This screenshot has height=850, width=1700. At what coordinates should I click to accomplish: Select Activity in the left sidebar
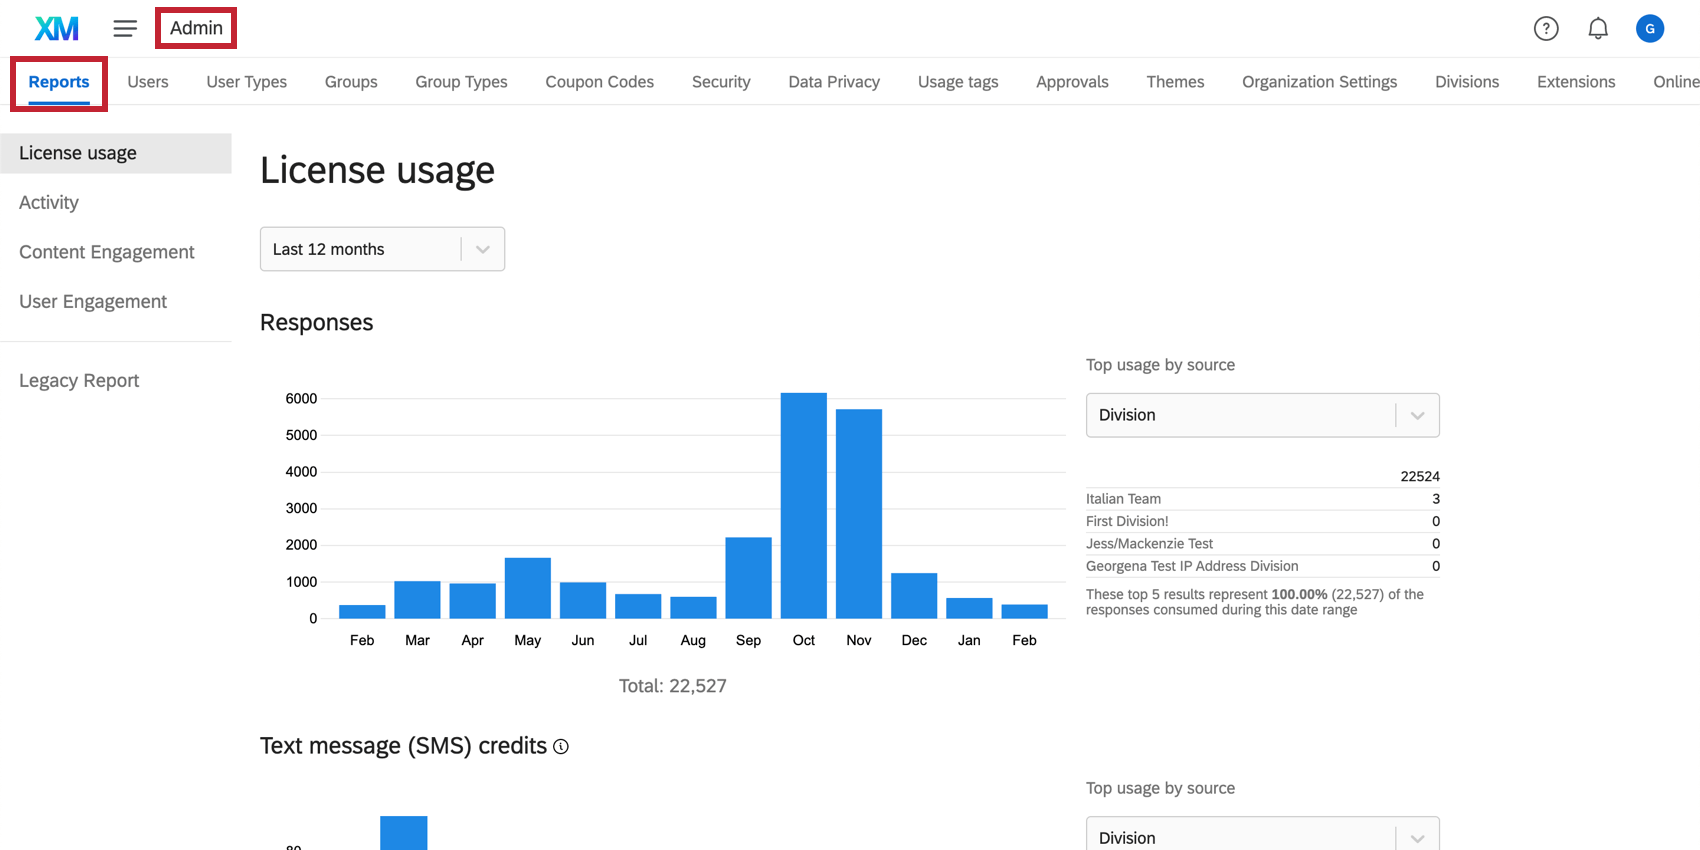(49, 203)
